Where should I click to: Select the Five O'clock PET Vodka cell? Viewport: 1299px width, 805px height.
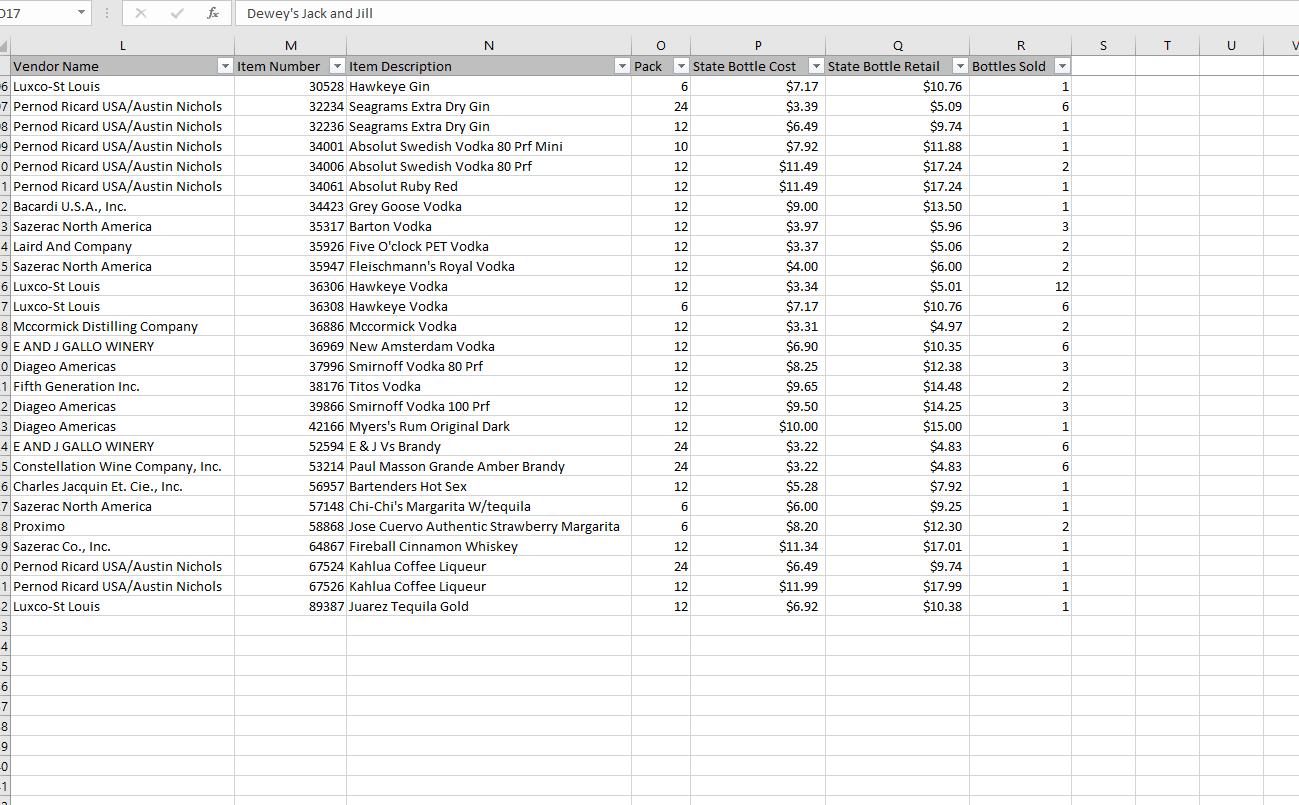pos(489,246)
